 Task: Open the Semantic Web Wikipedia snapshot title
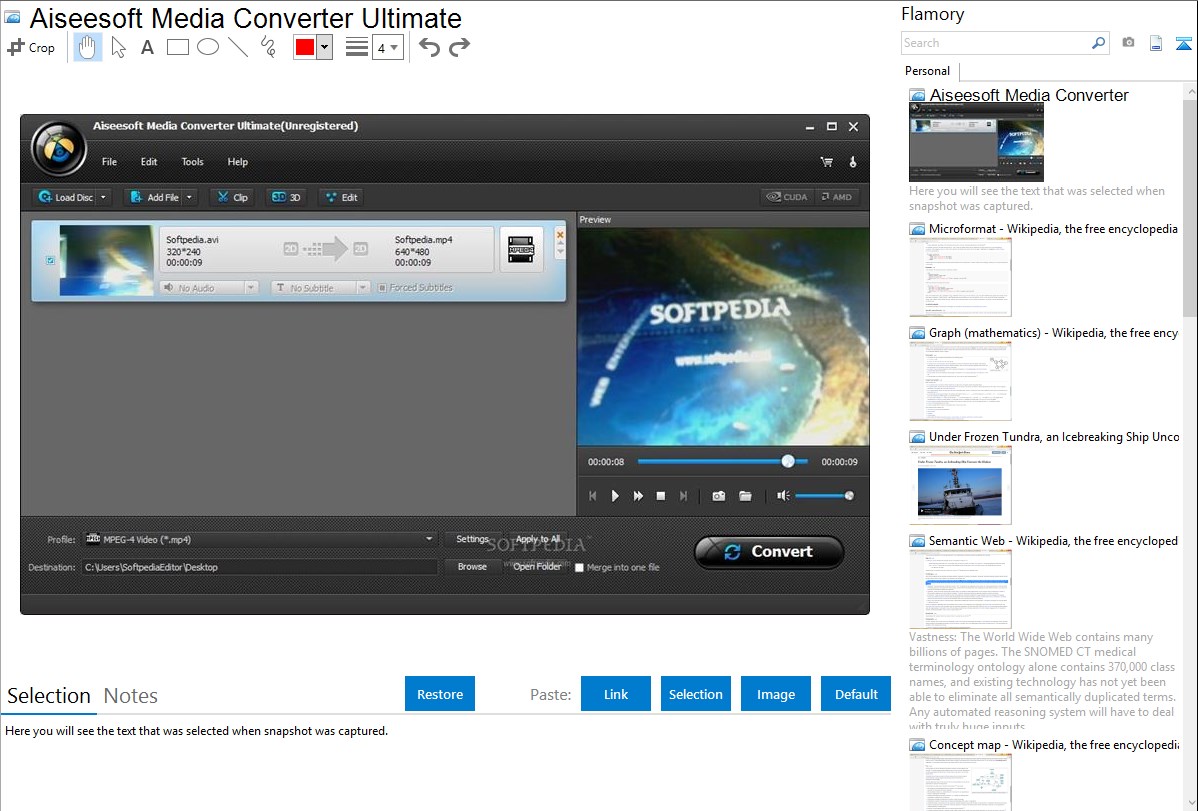[1053, 541]
